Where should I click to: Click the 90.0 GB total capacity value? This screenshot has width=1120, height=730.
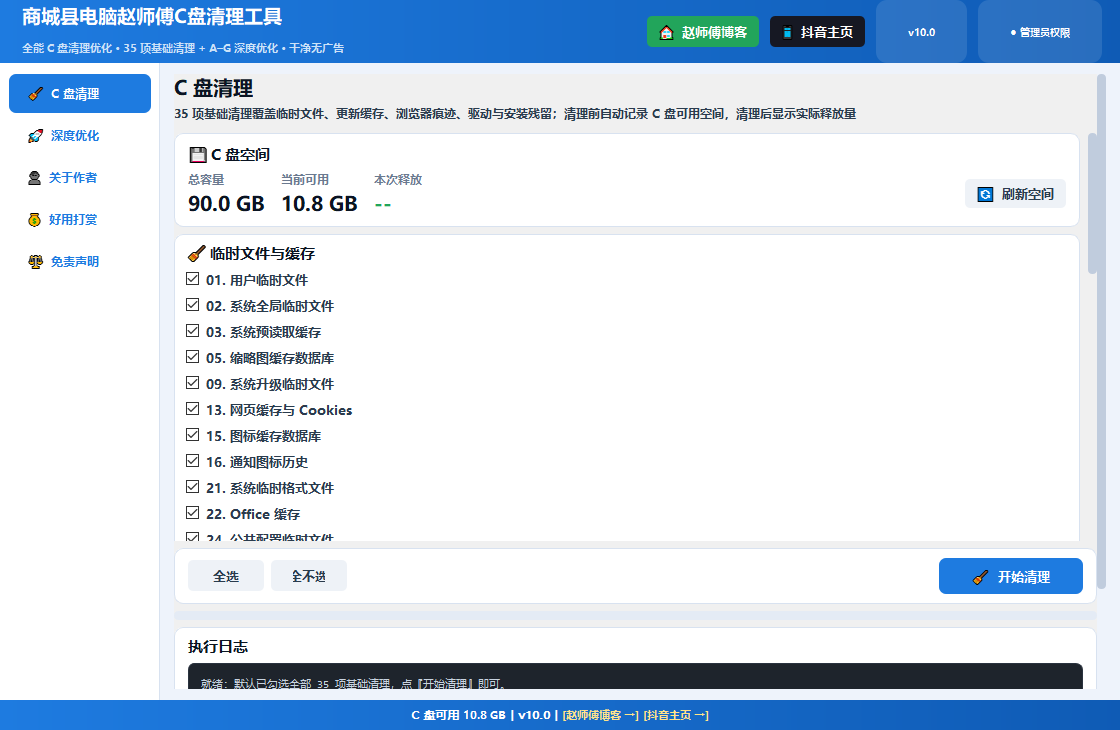[x=226, y=204]
